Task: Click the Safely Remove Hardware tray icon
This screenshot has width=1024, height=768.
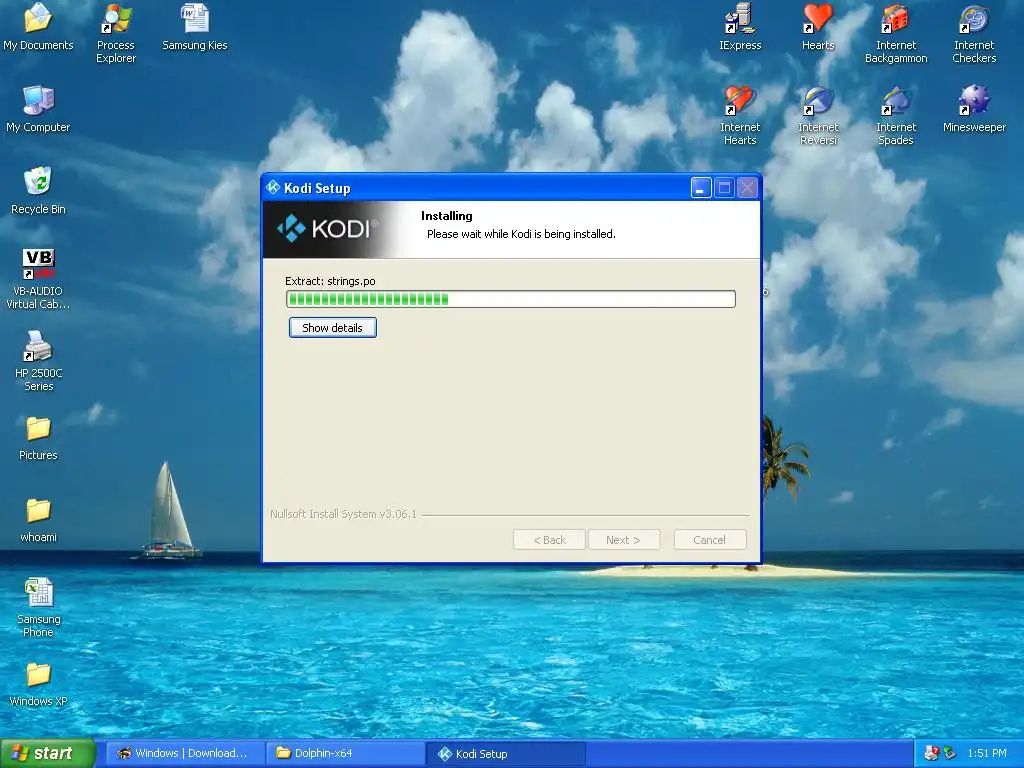Action: click(950, 753)
